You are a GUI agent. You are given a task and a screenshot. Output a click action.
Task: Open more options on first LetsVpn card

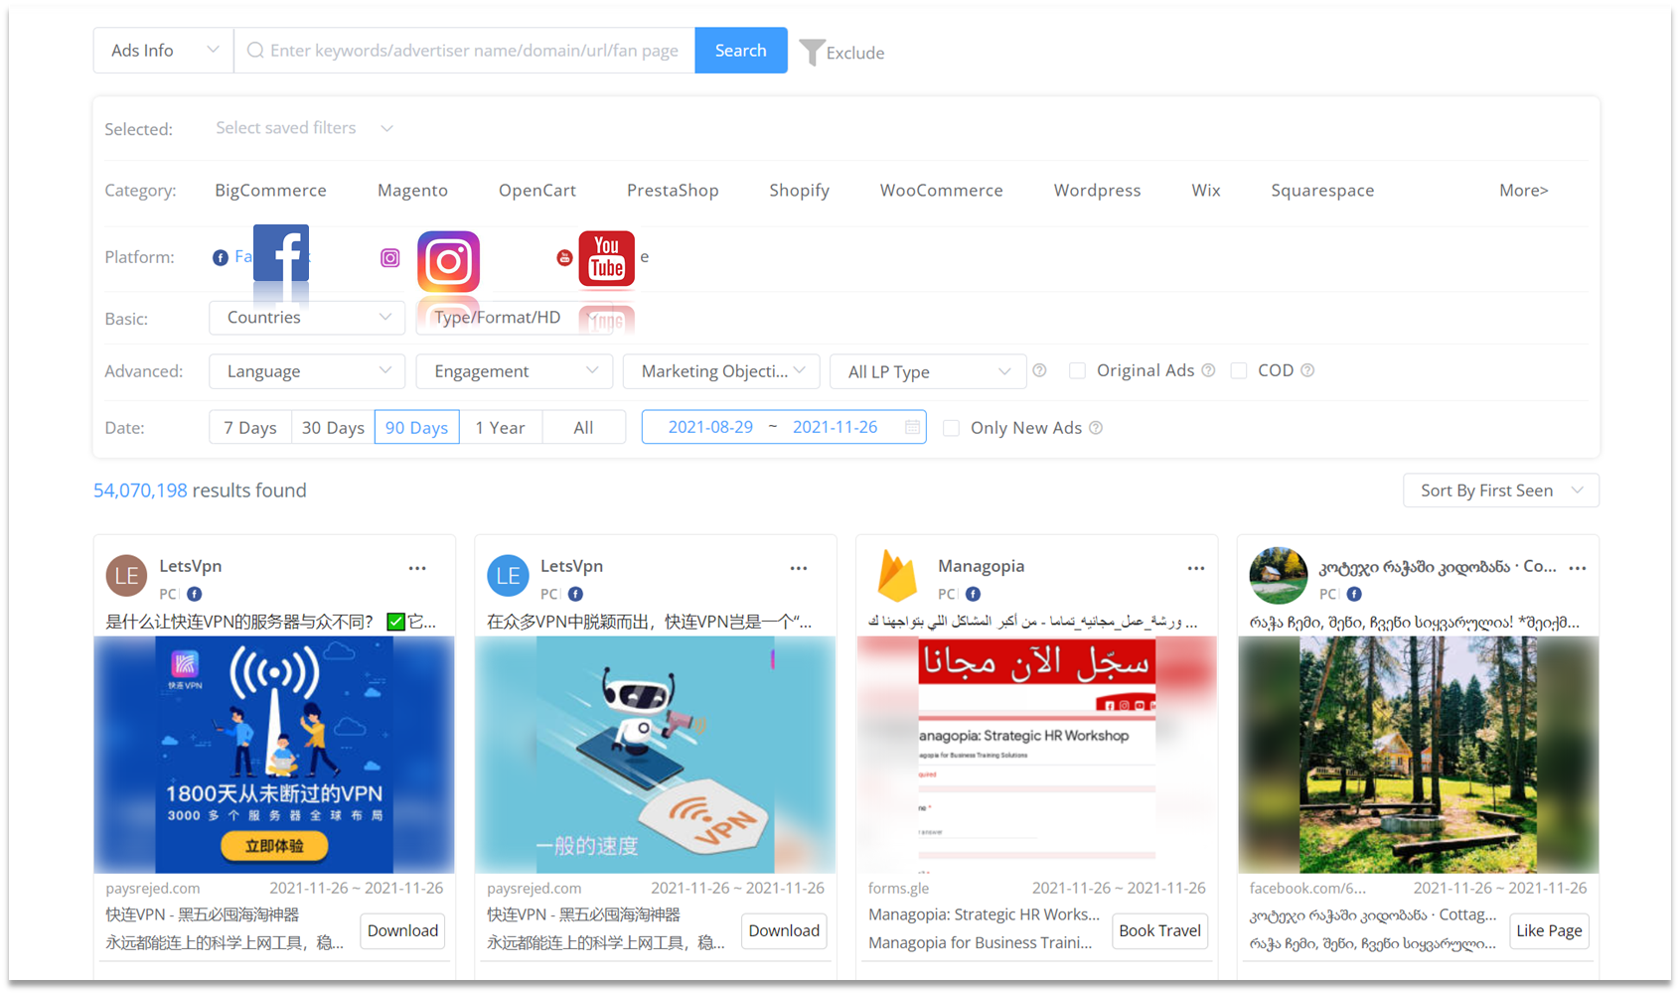click(x=417, y=568)
